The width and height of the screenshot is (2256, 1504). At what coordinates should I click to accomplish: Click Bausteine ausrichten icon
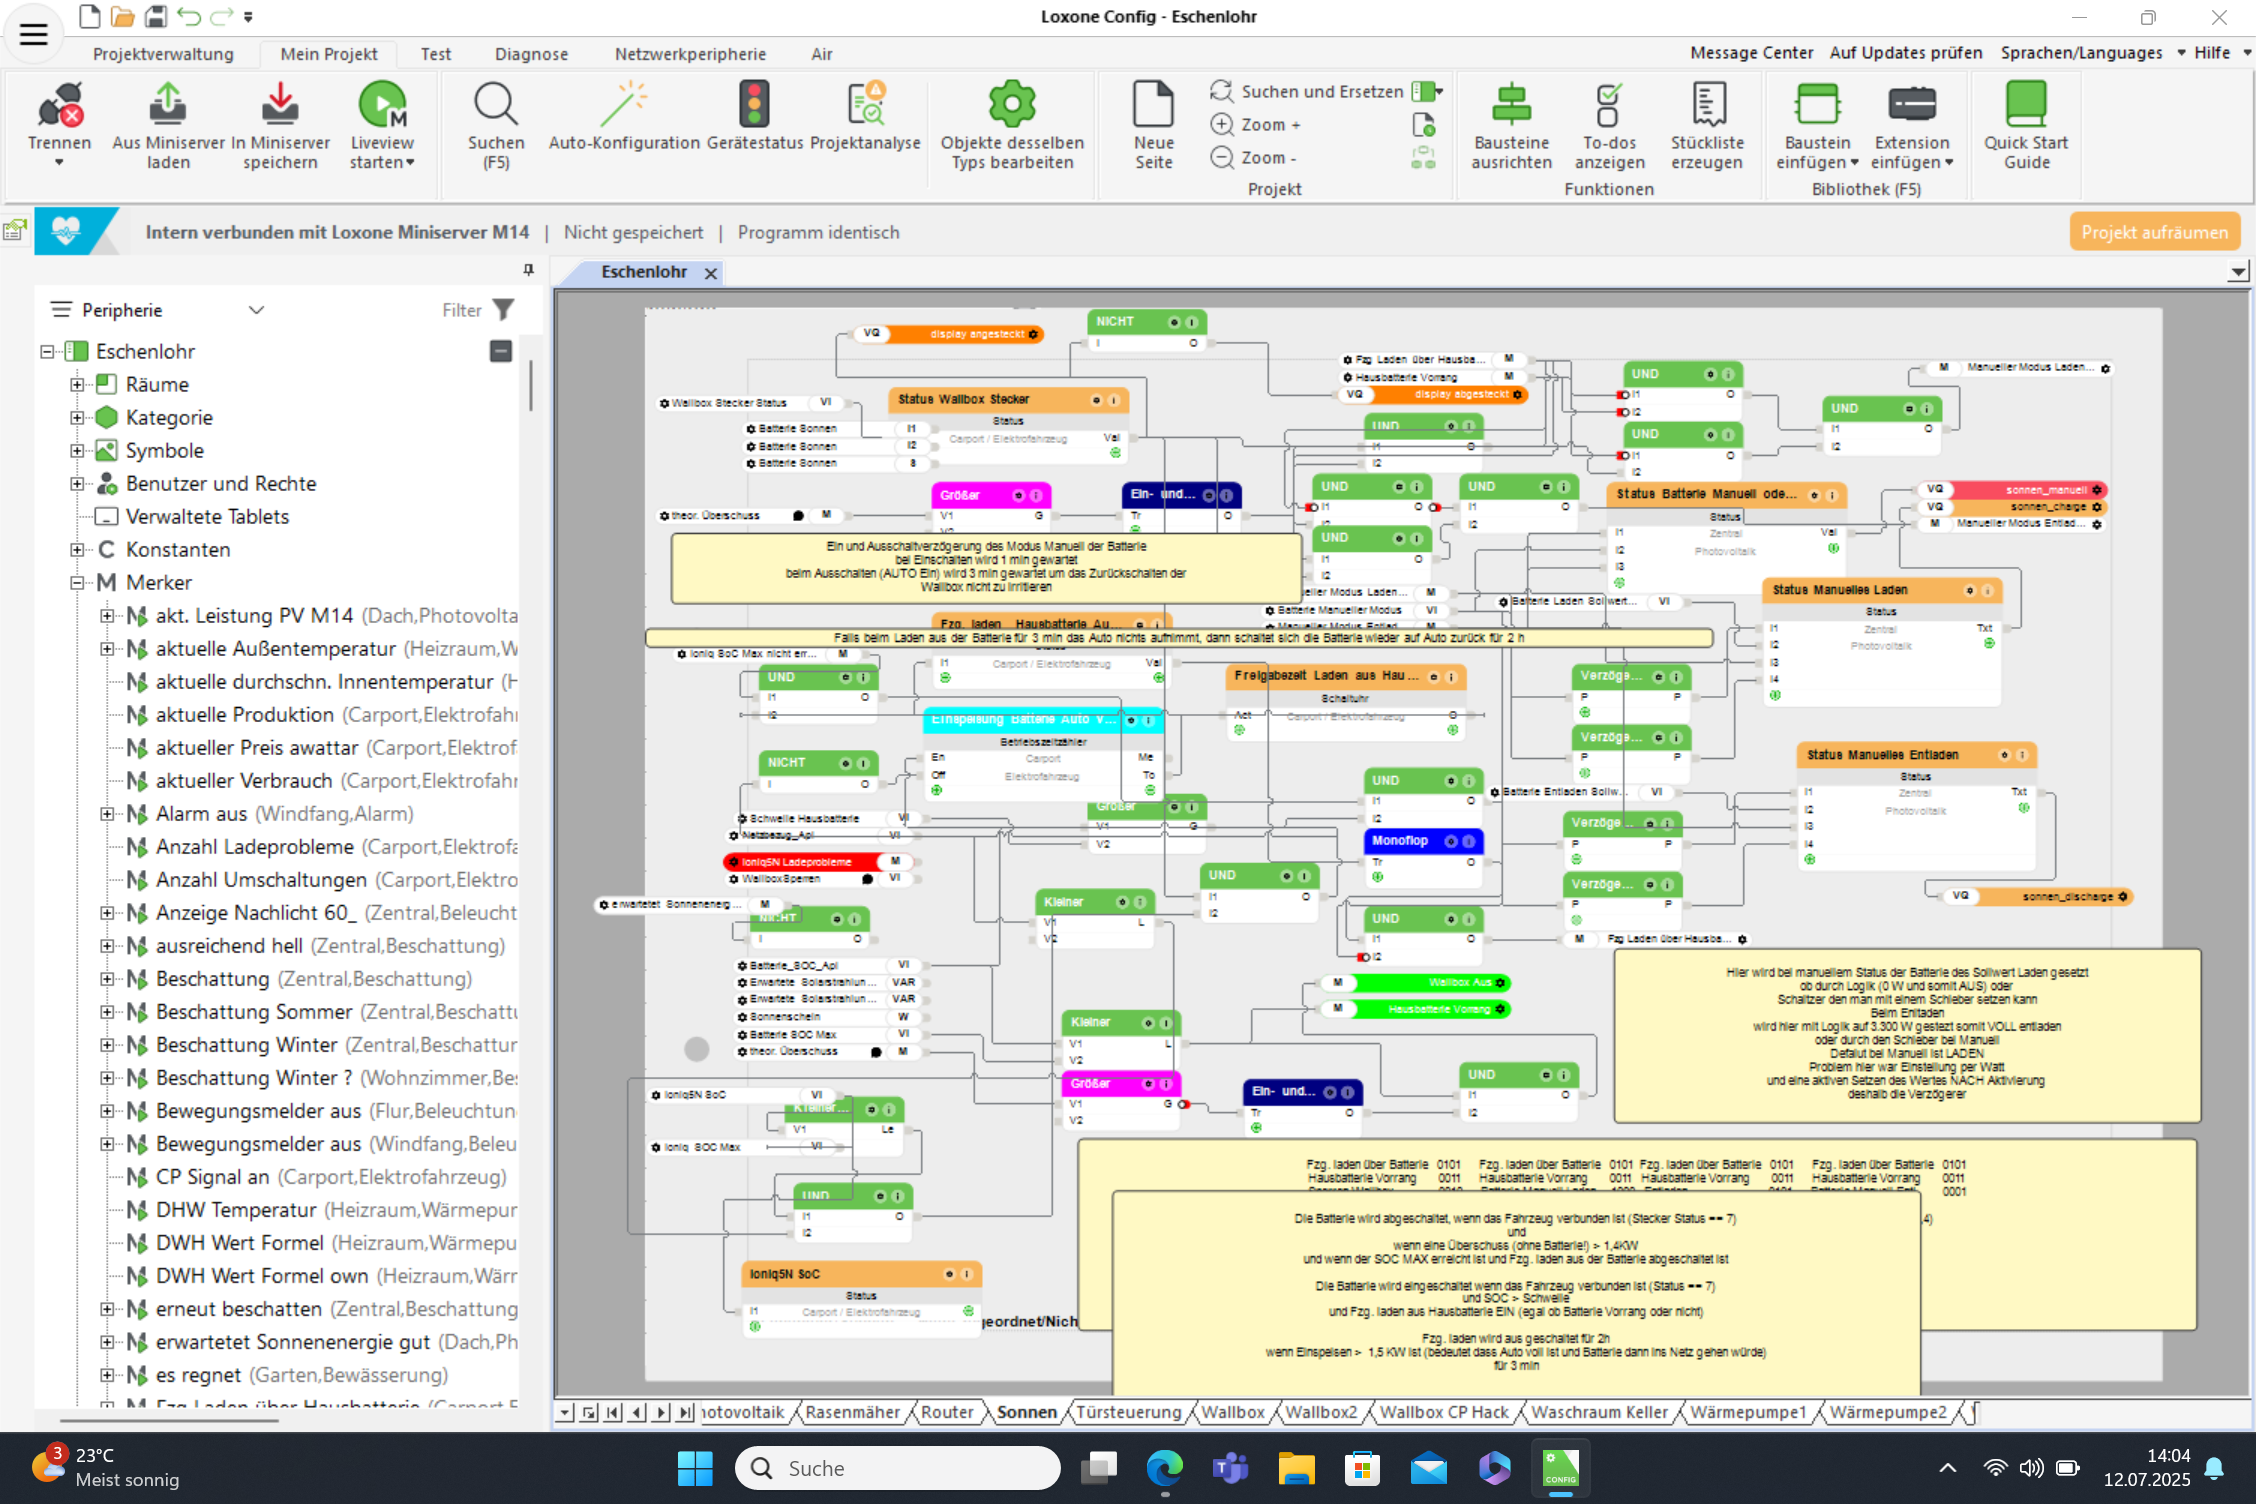[x=1511, y=105]
